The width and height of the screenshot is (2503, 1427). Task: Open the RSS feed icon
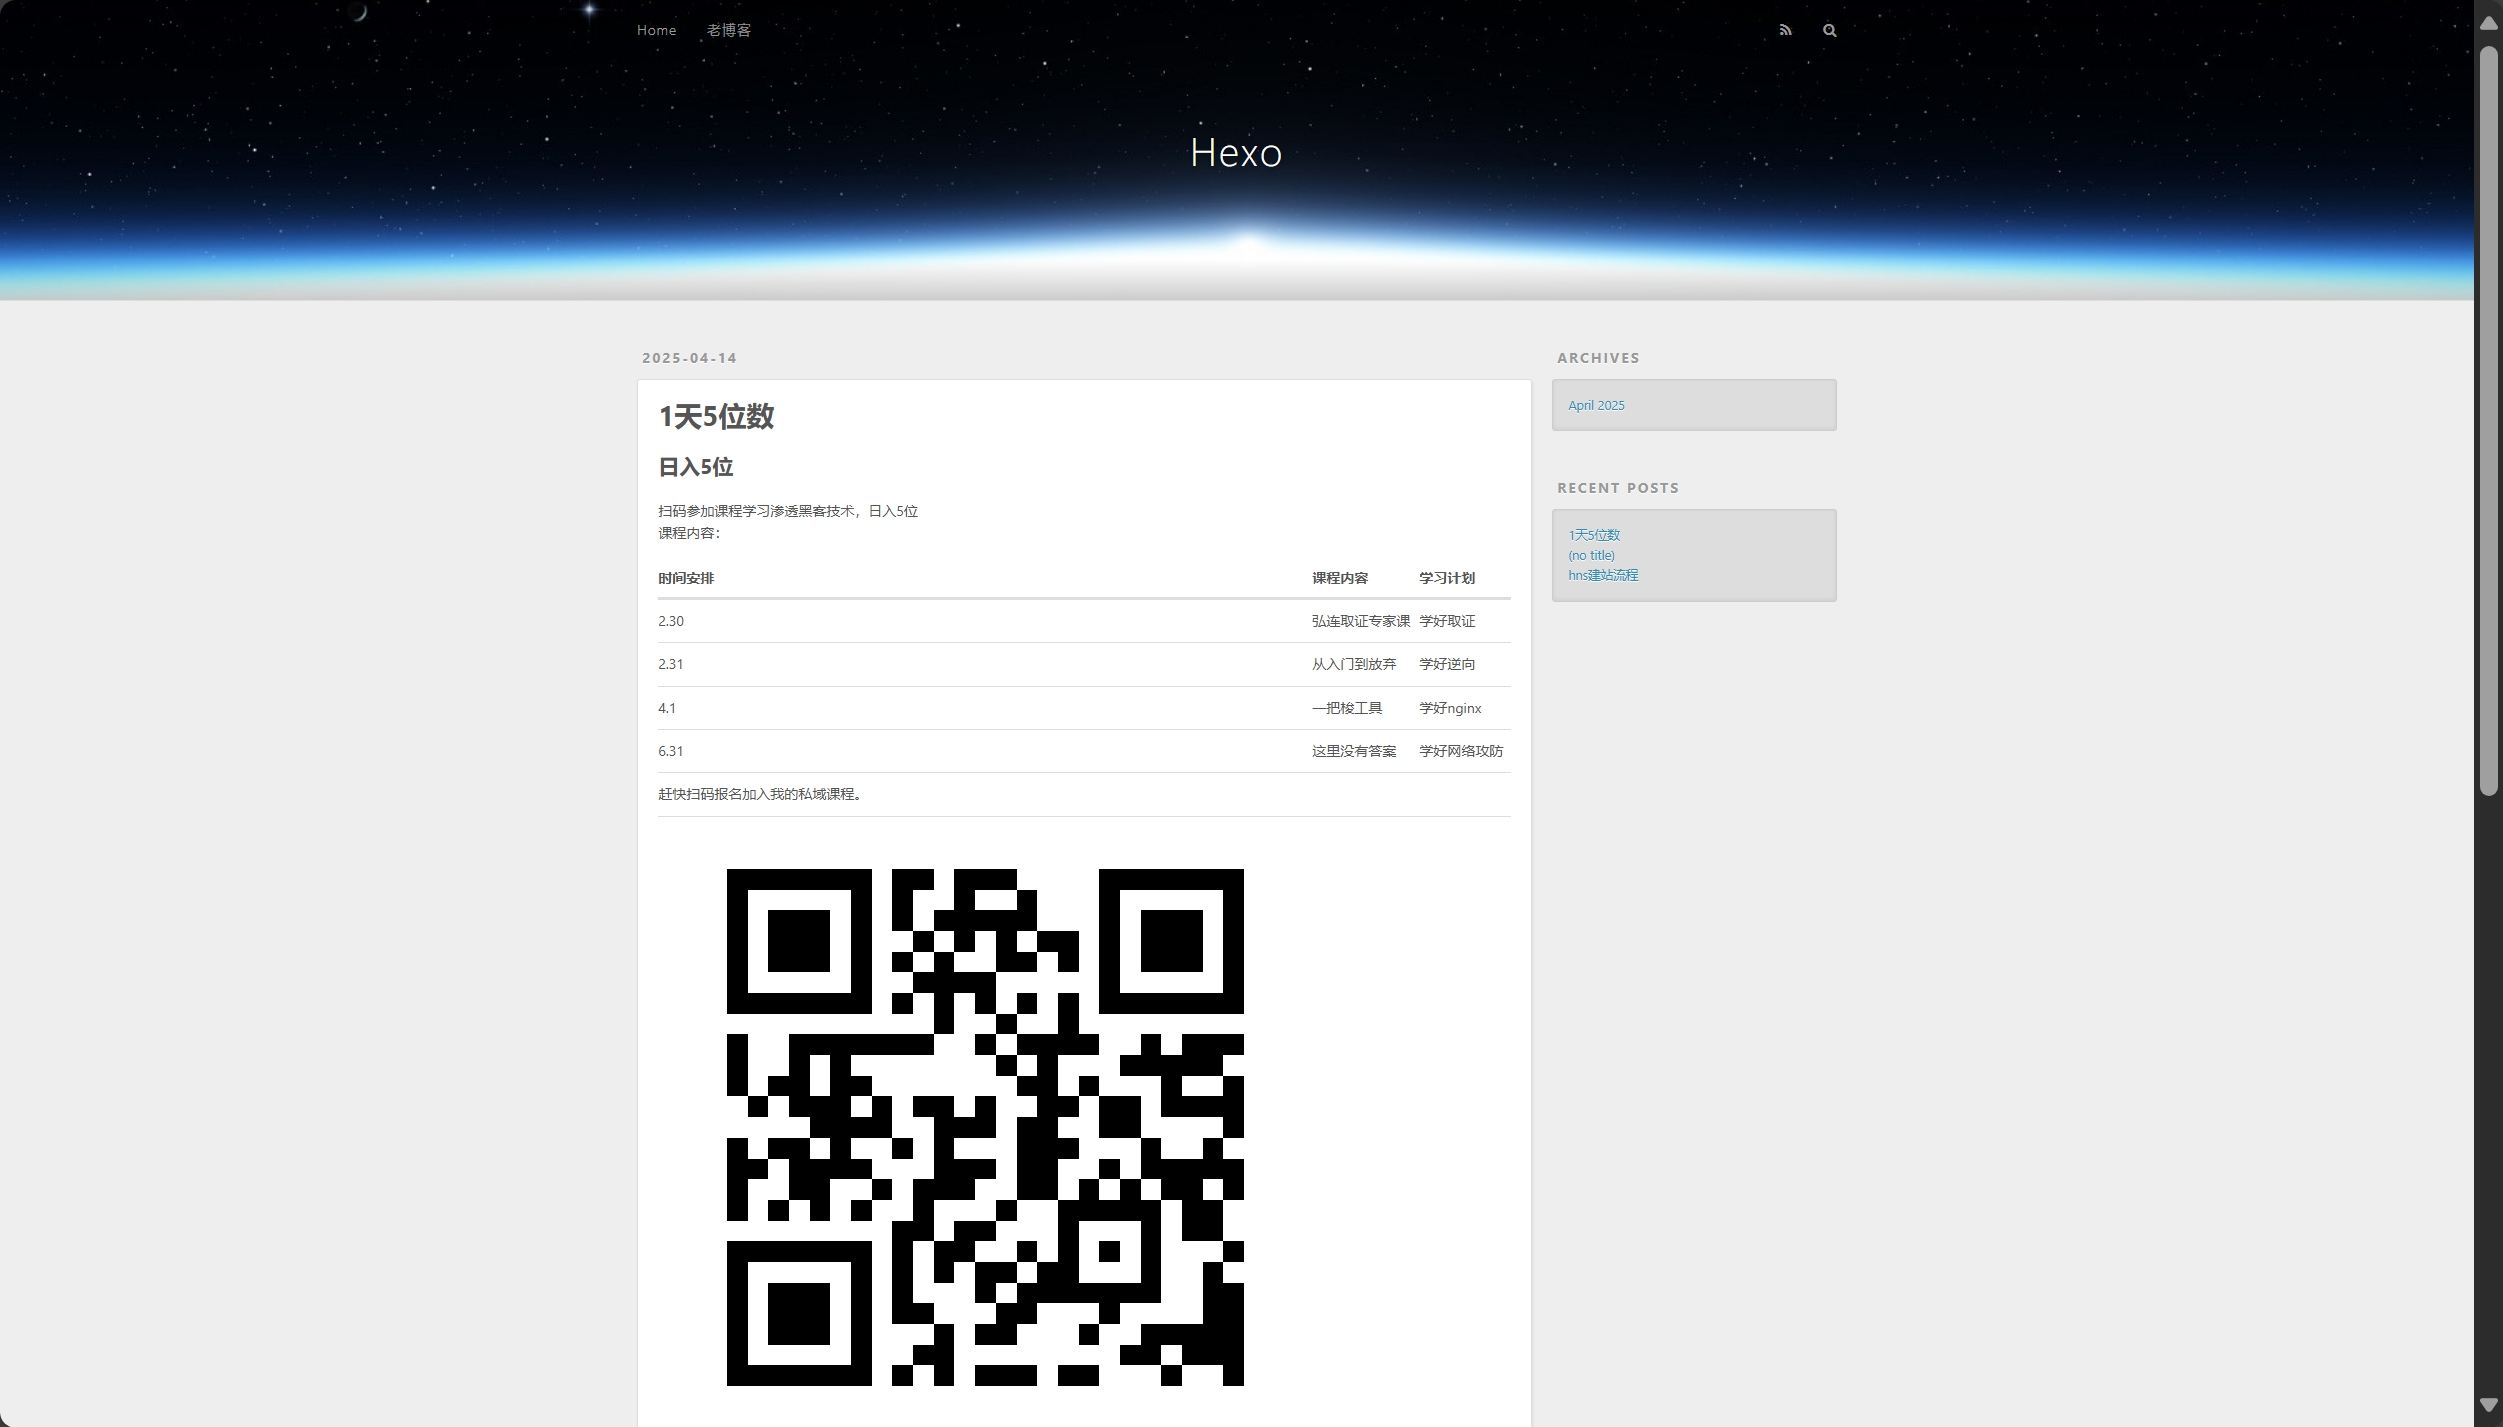pos(1785,30)
